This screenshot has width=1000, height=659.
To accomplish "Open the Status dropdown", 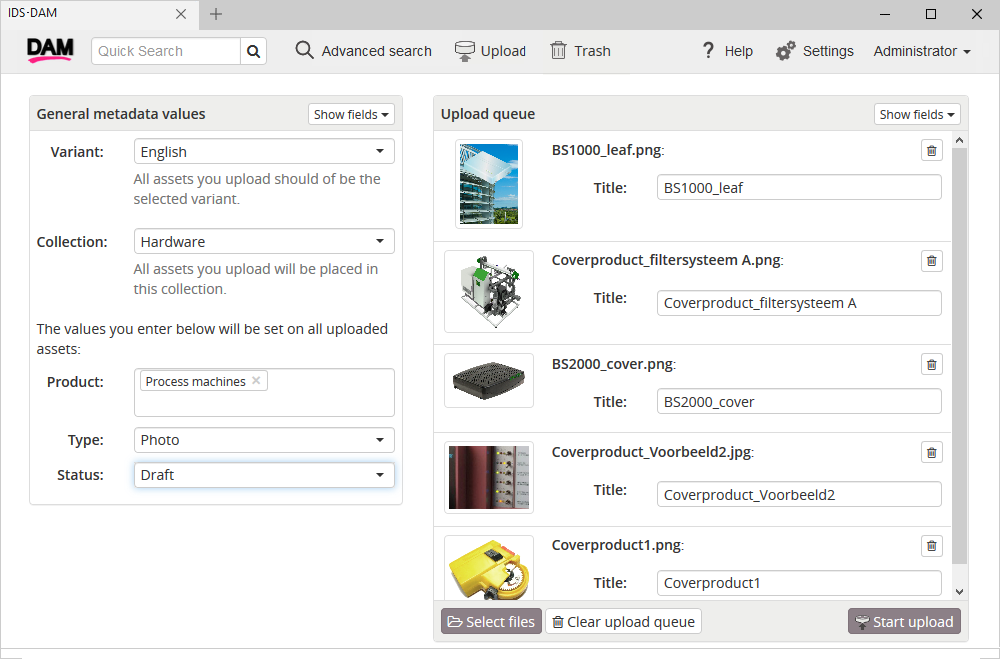I will pos(264,475).
